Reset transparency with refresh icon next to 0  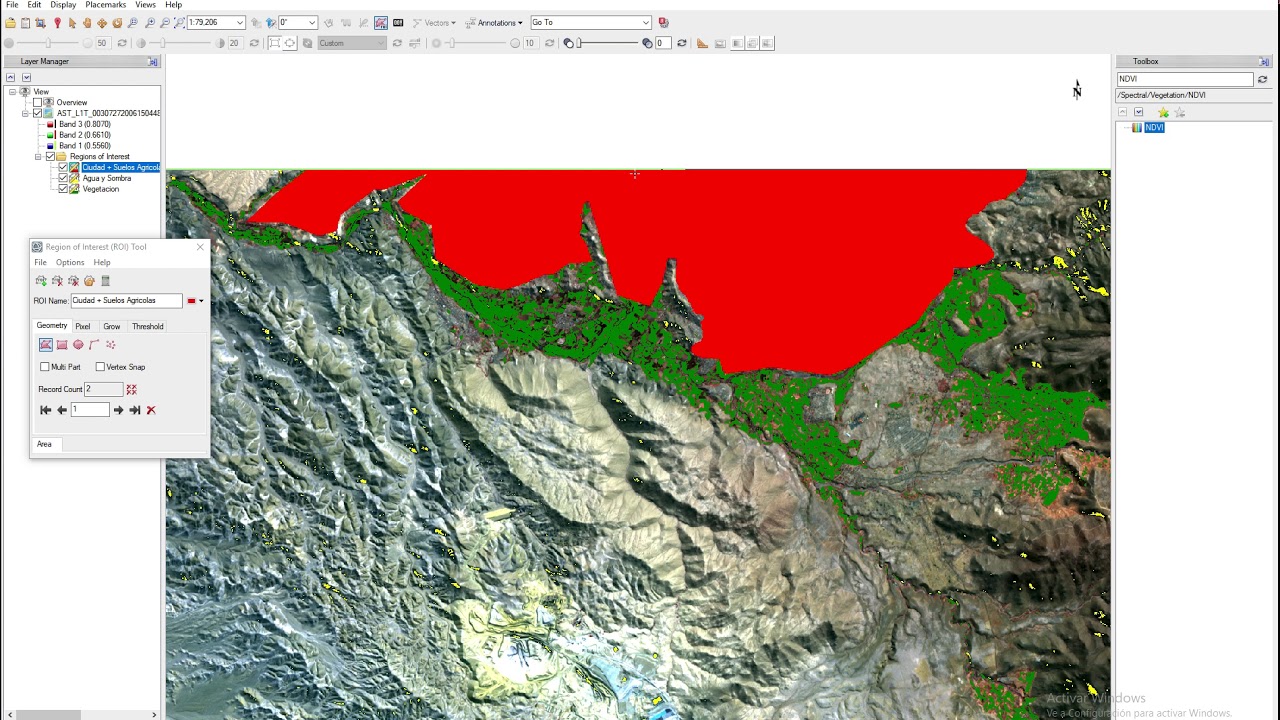[682, 43]
